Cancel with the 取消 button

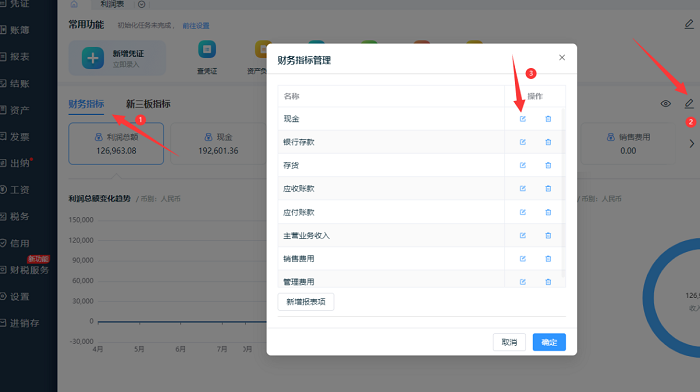pyautogui.click(x=509, y=342)
